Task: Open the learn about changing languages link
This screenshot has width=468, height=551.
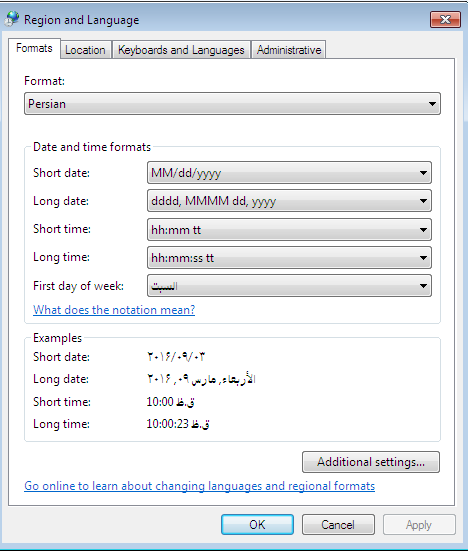Action: point(200,486)
